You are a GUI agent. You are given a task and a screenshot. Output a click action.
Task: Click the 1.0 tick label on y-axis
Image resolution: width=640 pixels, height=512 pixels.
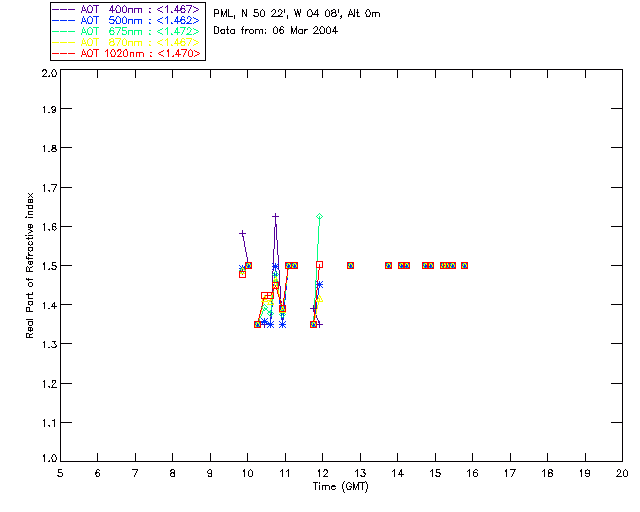coord(49,458)
